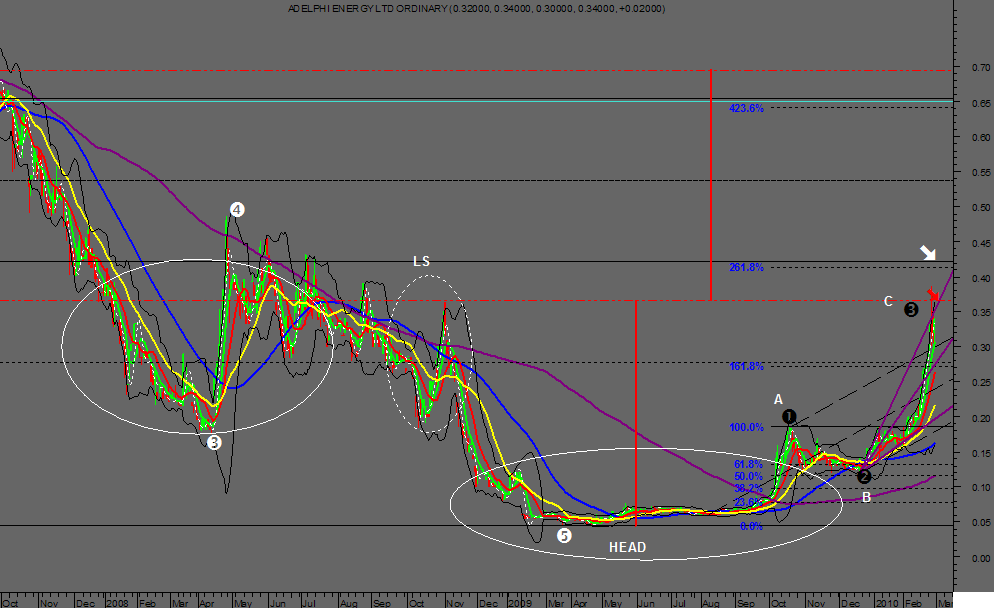Click the 2008 year label on time axis
This screenshot has width=994, height=608.
(117, 603)
